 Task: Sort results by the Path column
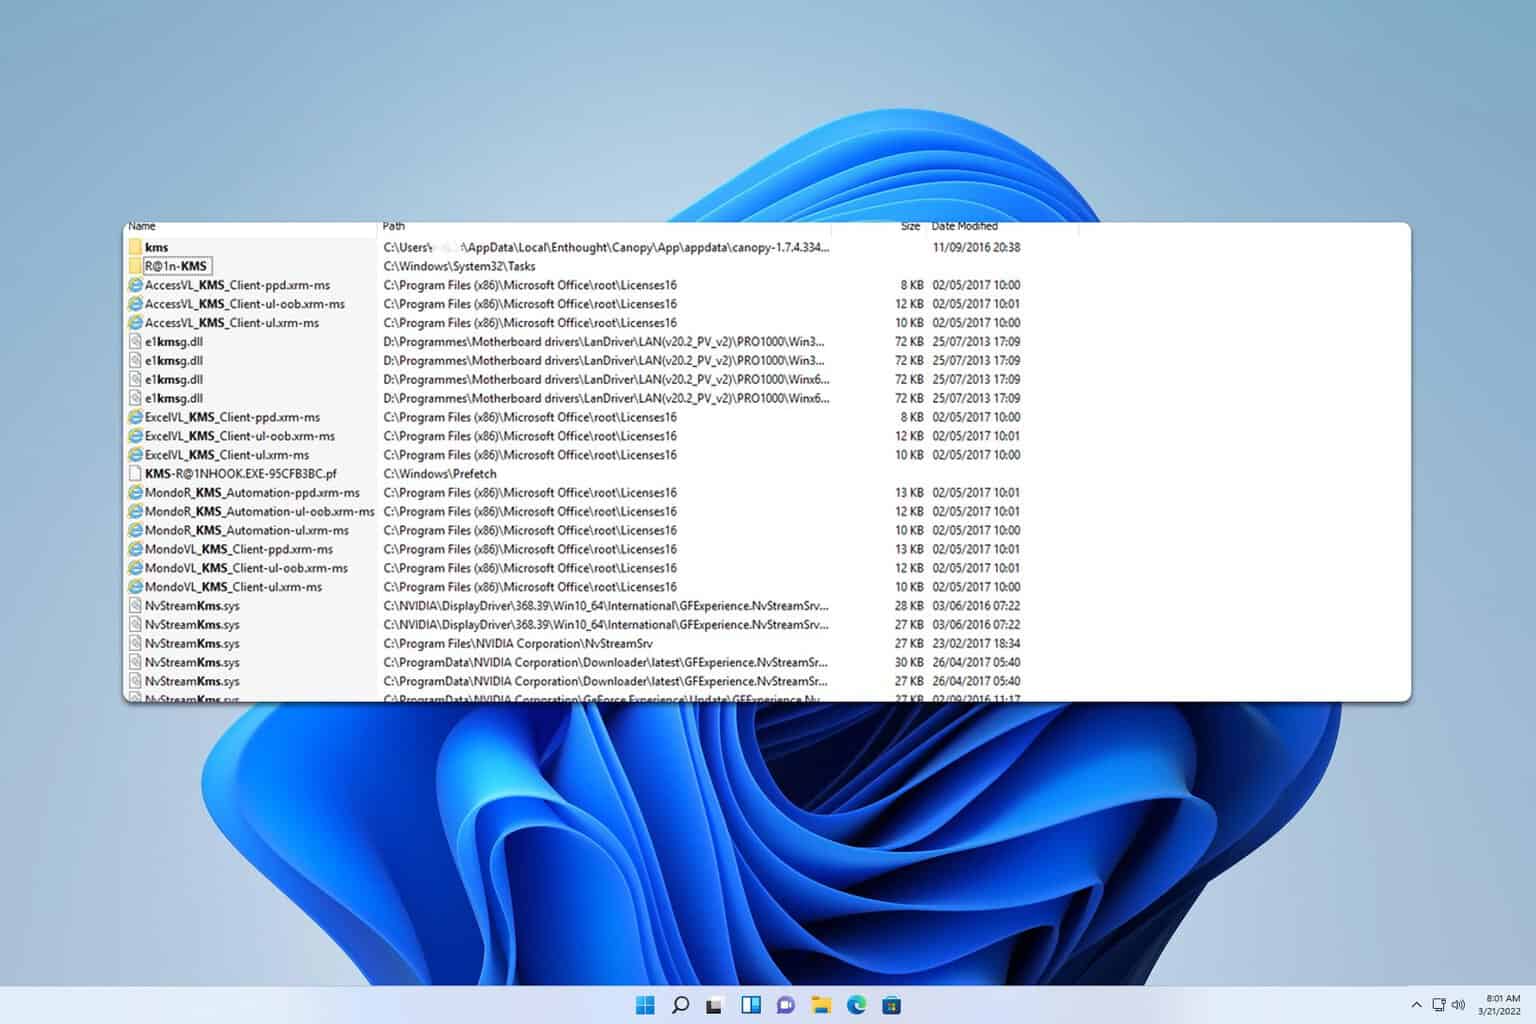(x=394, y=226)
